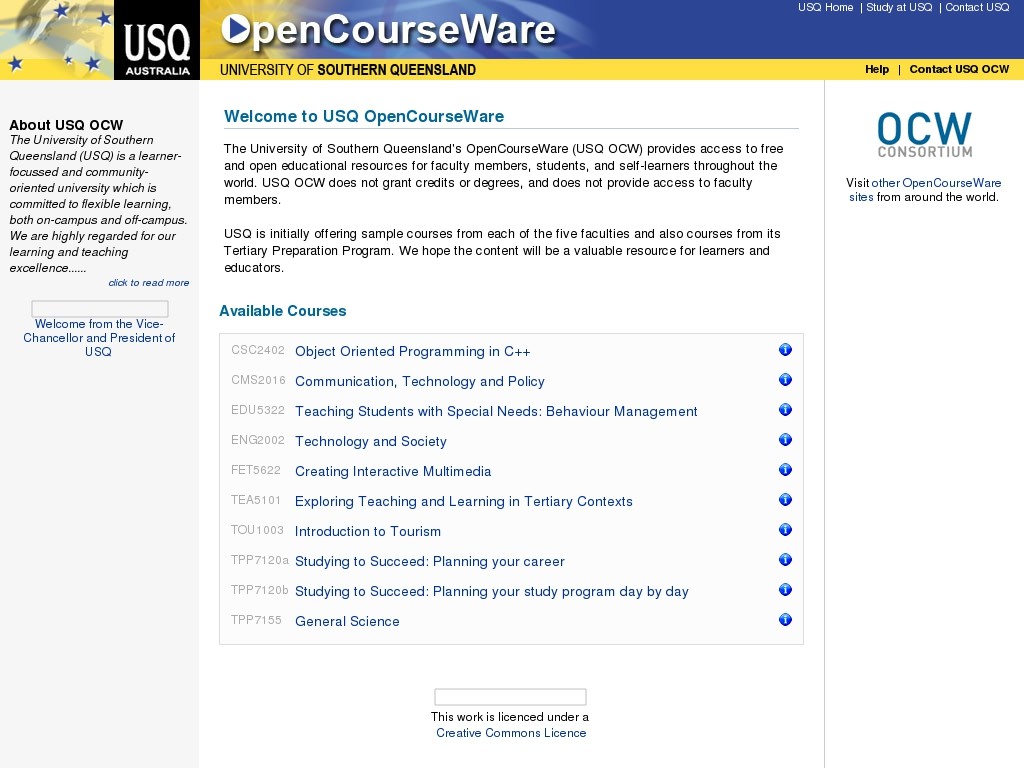The height and width of the screenshot is (768, 1024).
Task: Click the 'Available Courses' heading
Action: pos(283,311)
